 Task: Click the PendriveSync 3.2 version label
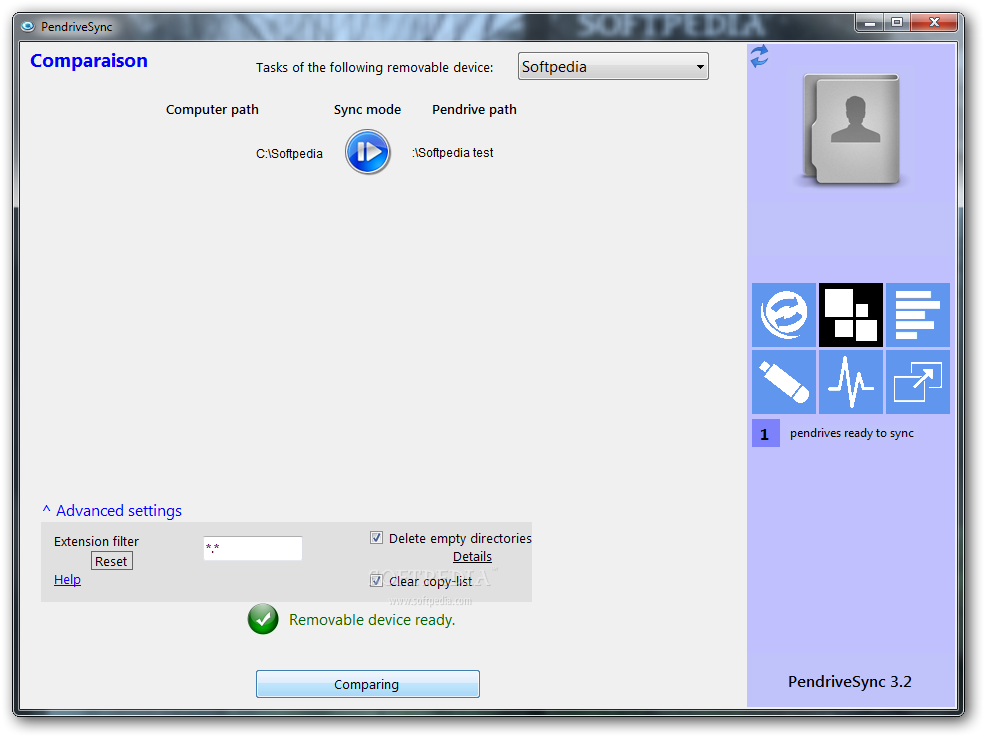(849, 682)
